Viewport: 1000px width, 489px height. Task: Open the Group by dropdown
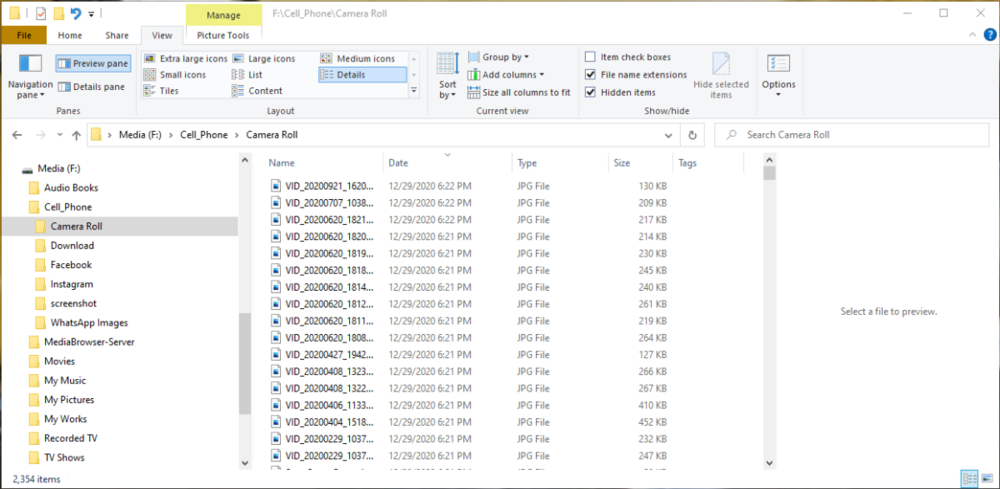click(498, 57)
